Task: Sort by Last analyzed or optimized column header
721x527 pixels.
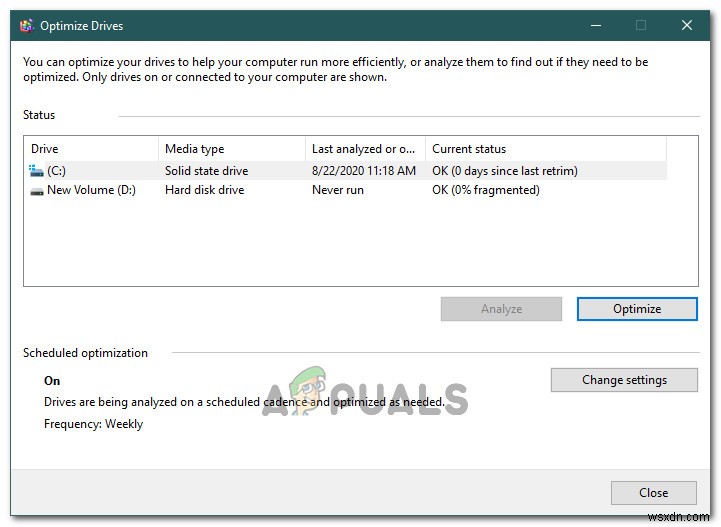Action: (366, 149)
